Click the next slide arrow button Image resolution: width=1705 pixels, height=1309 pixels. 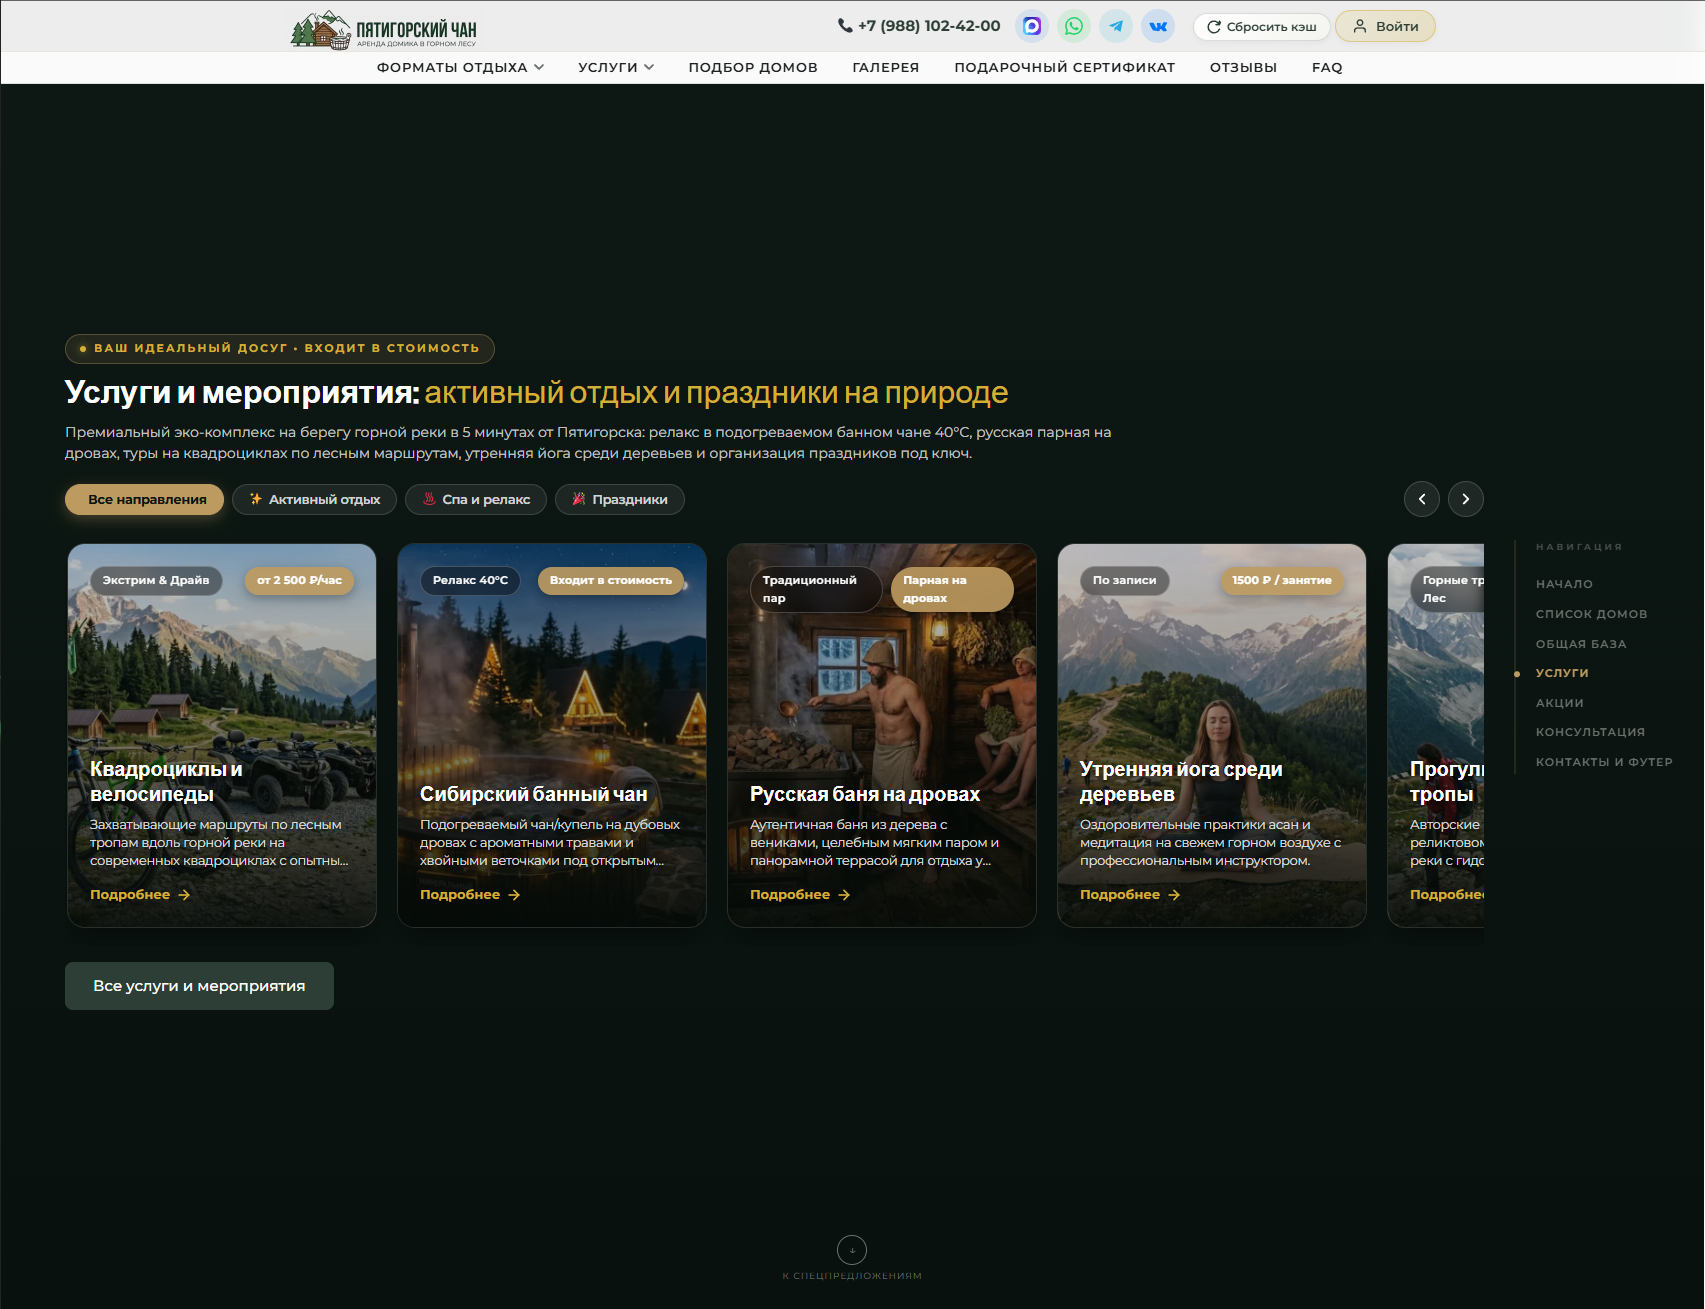click(x=1466, y=499)
